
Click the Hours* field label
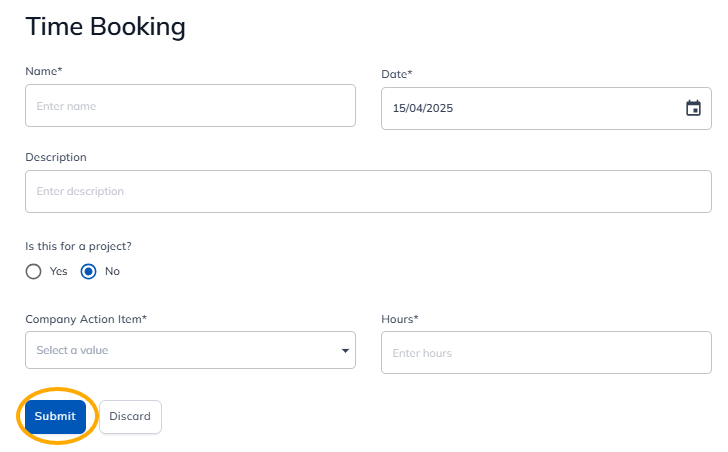pyautogui.click(x=400, y=319)
